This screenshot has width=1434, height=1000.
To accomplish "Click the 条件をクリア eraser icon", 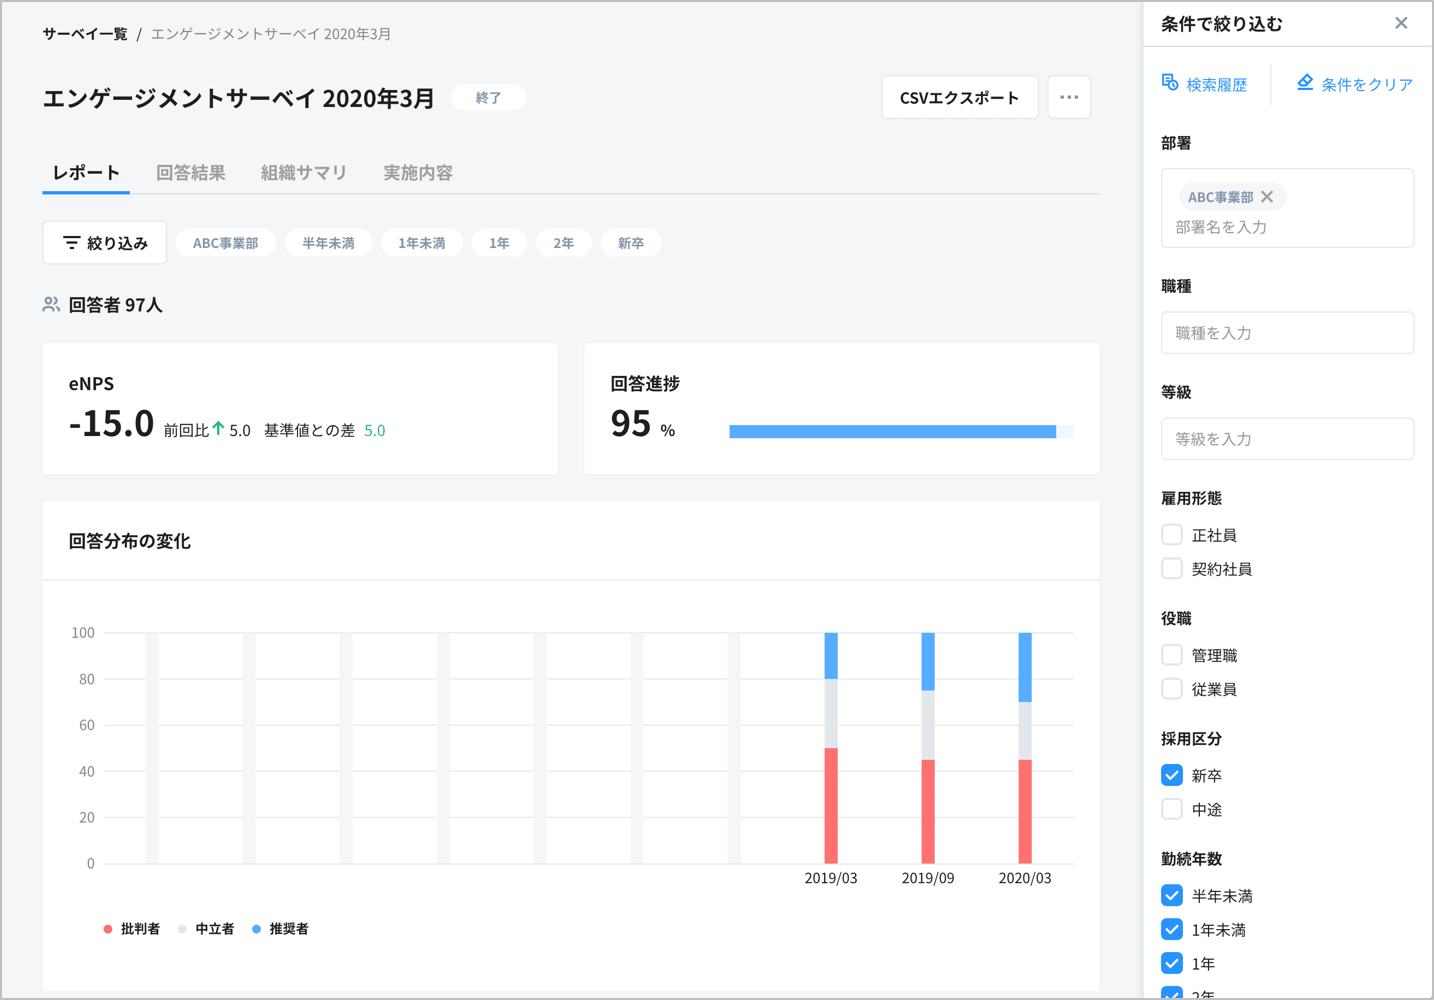I will click(x=1304, y=83).
